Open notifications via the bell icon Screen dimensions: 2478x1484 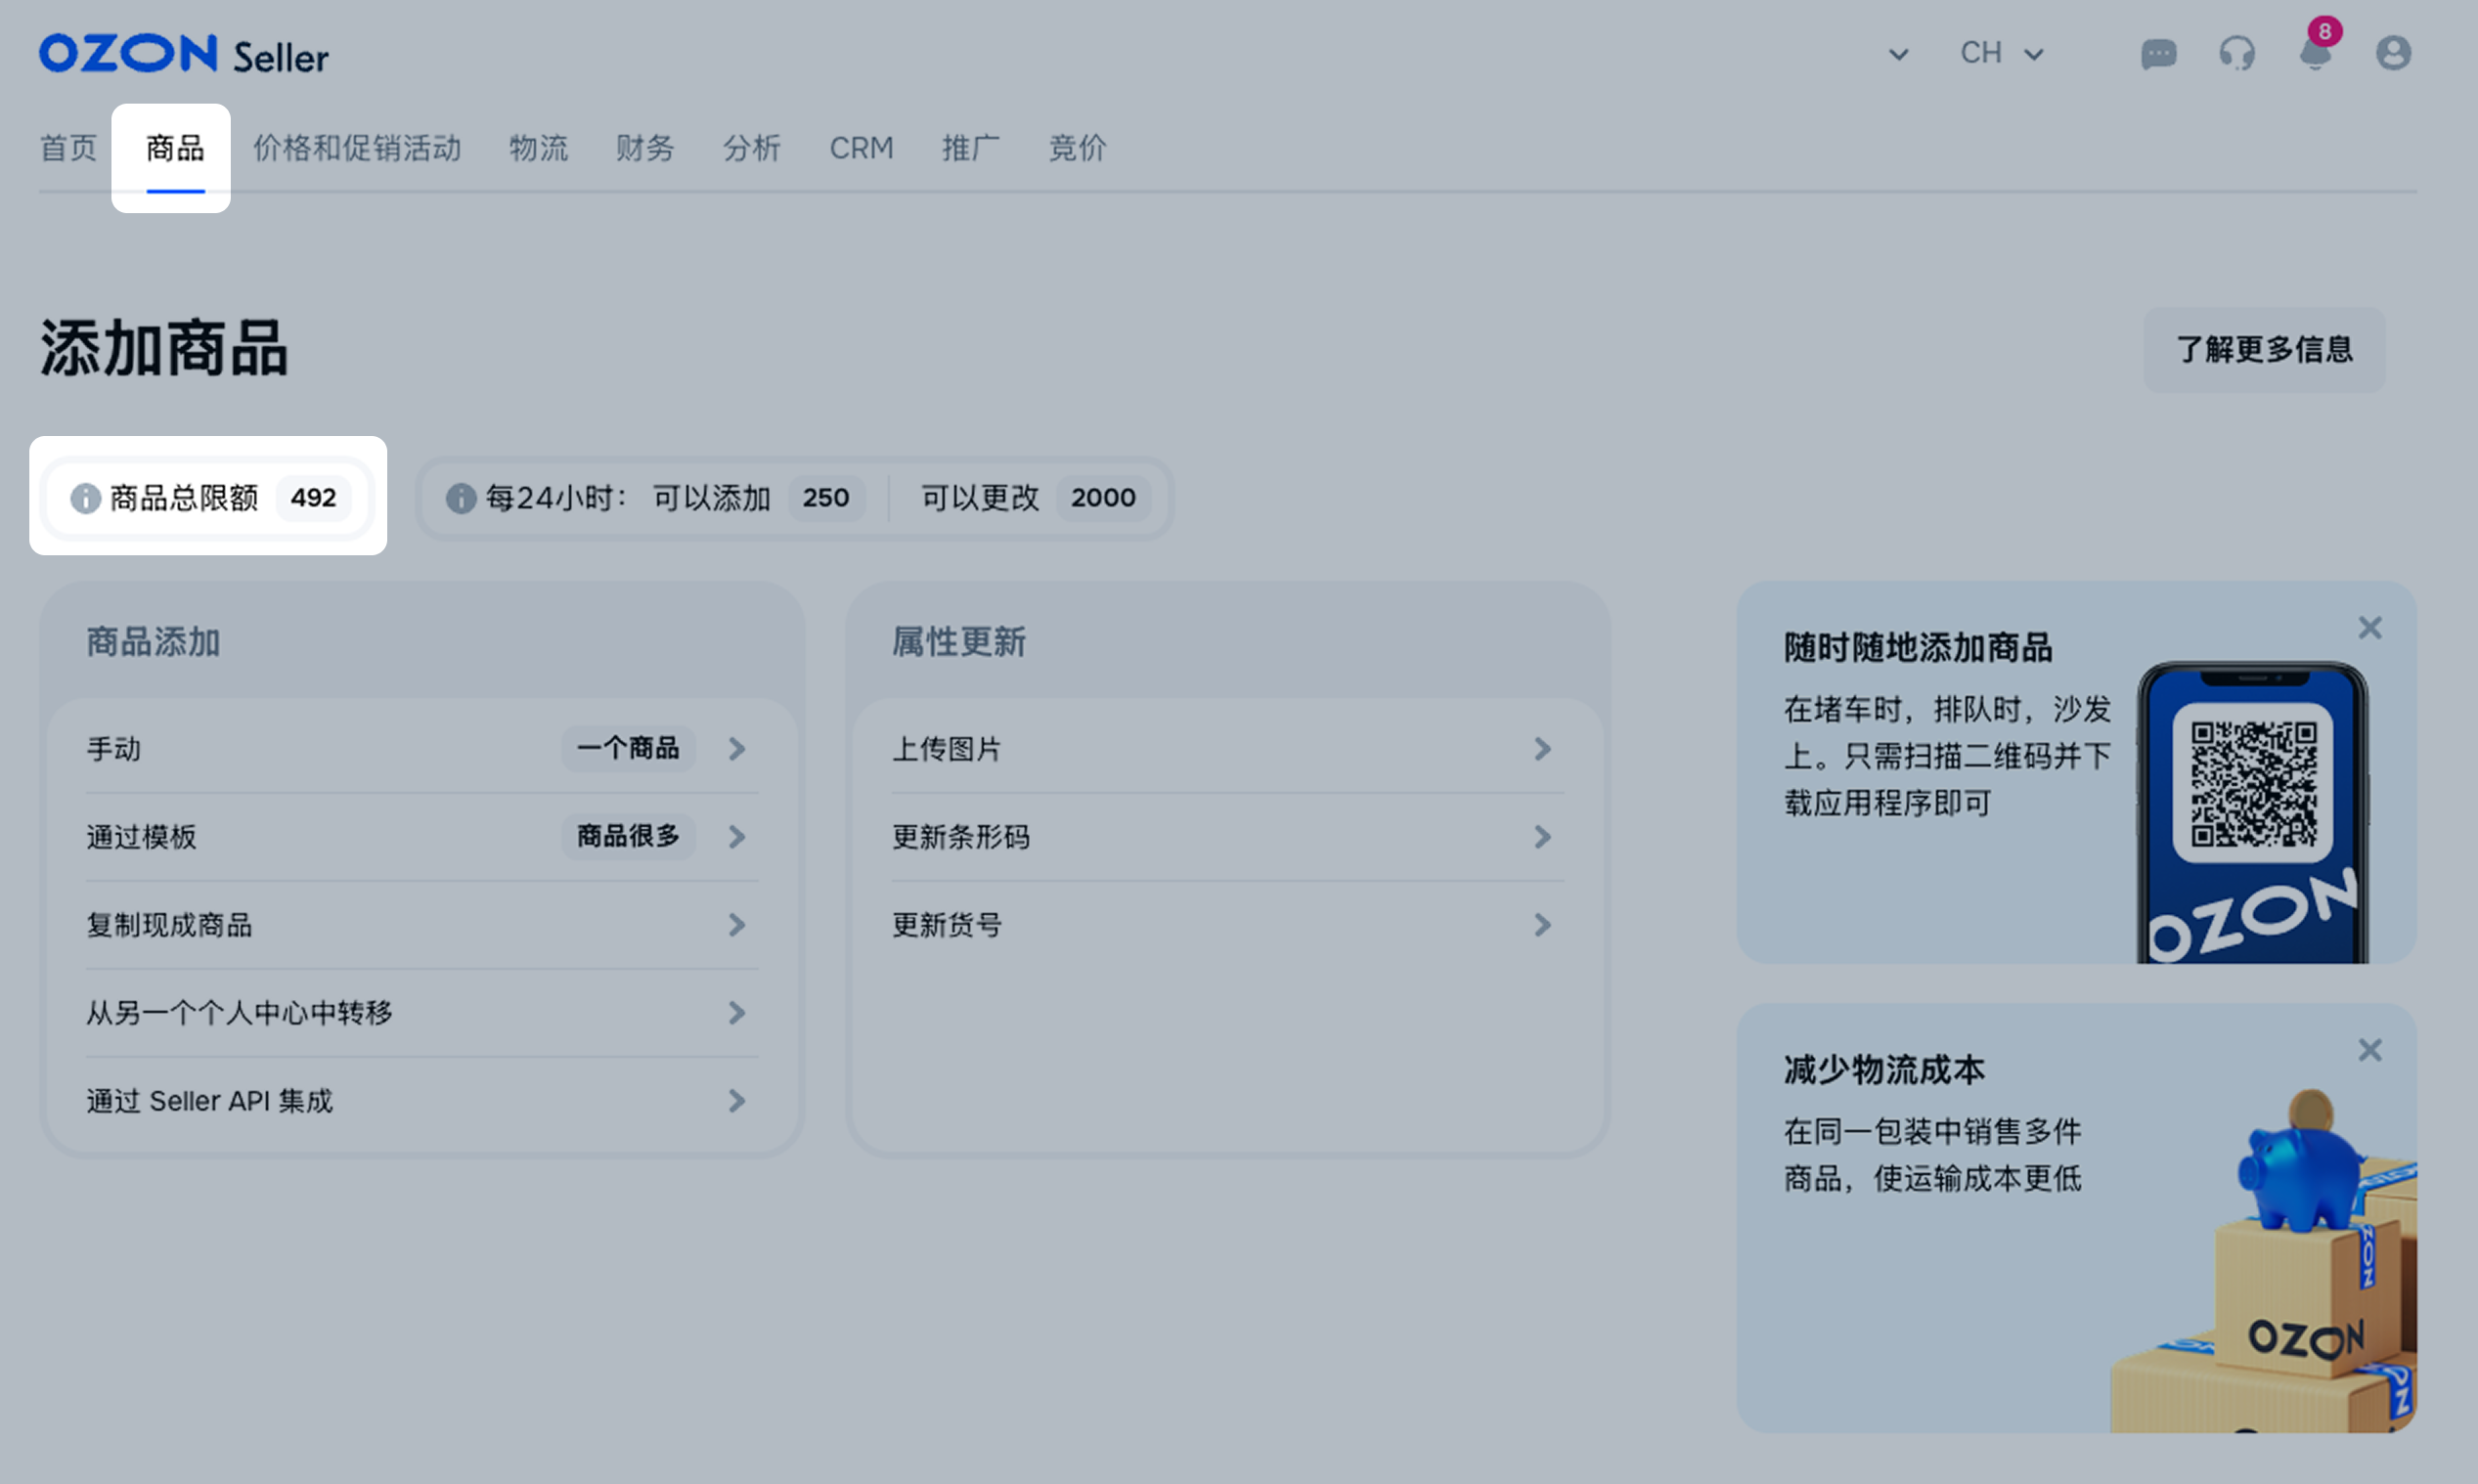coord(2316,55)
